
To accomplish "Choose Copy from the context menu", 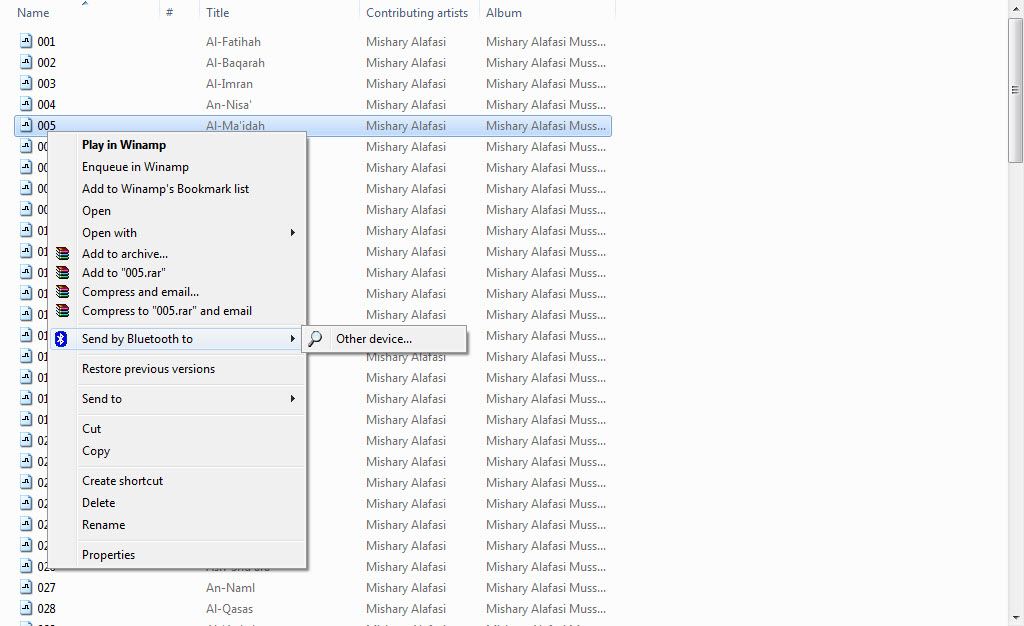I will tap(96, 451).
